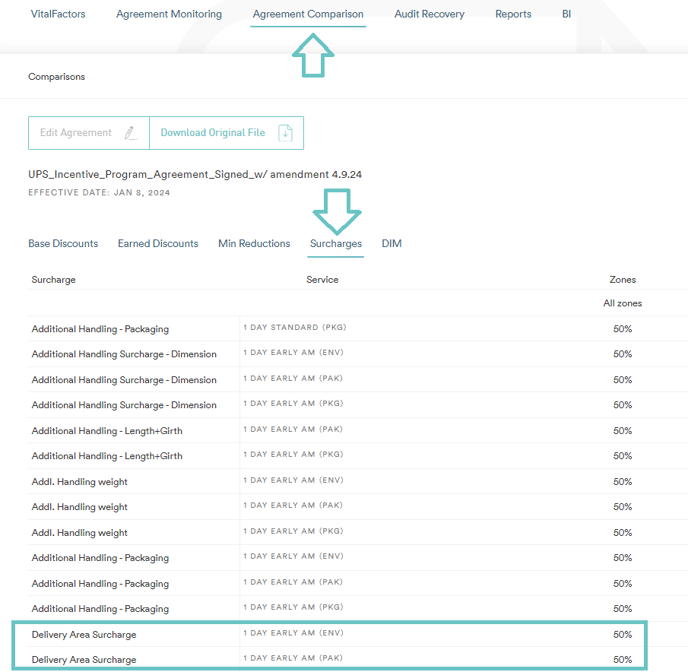
Task: Select Addl. Handling weight Early AM (PKG) row
Action: click(x=358, y=532)
